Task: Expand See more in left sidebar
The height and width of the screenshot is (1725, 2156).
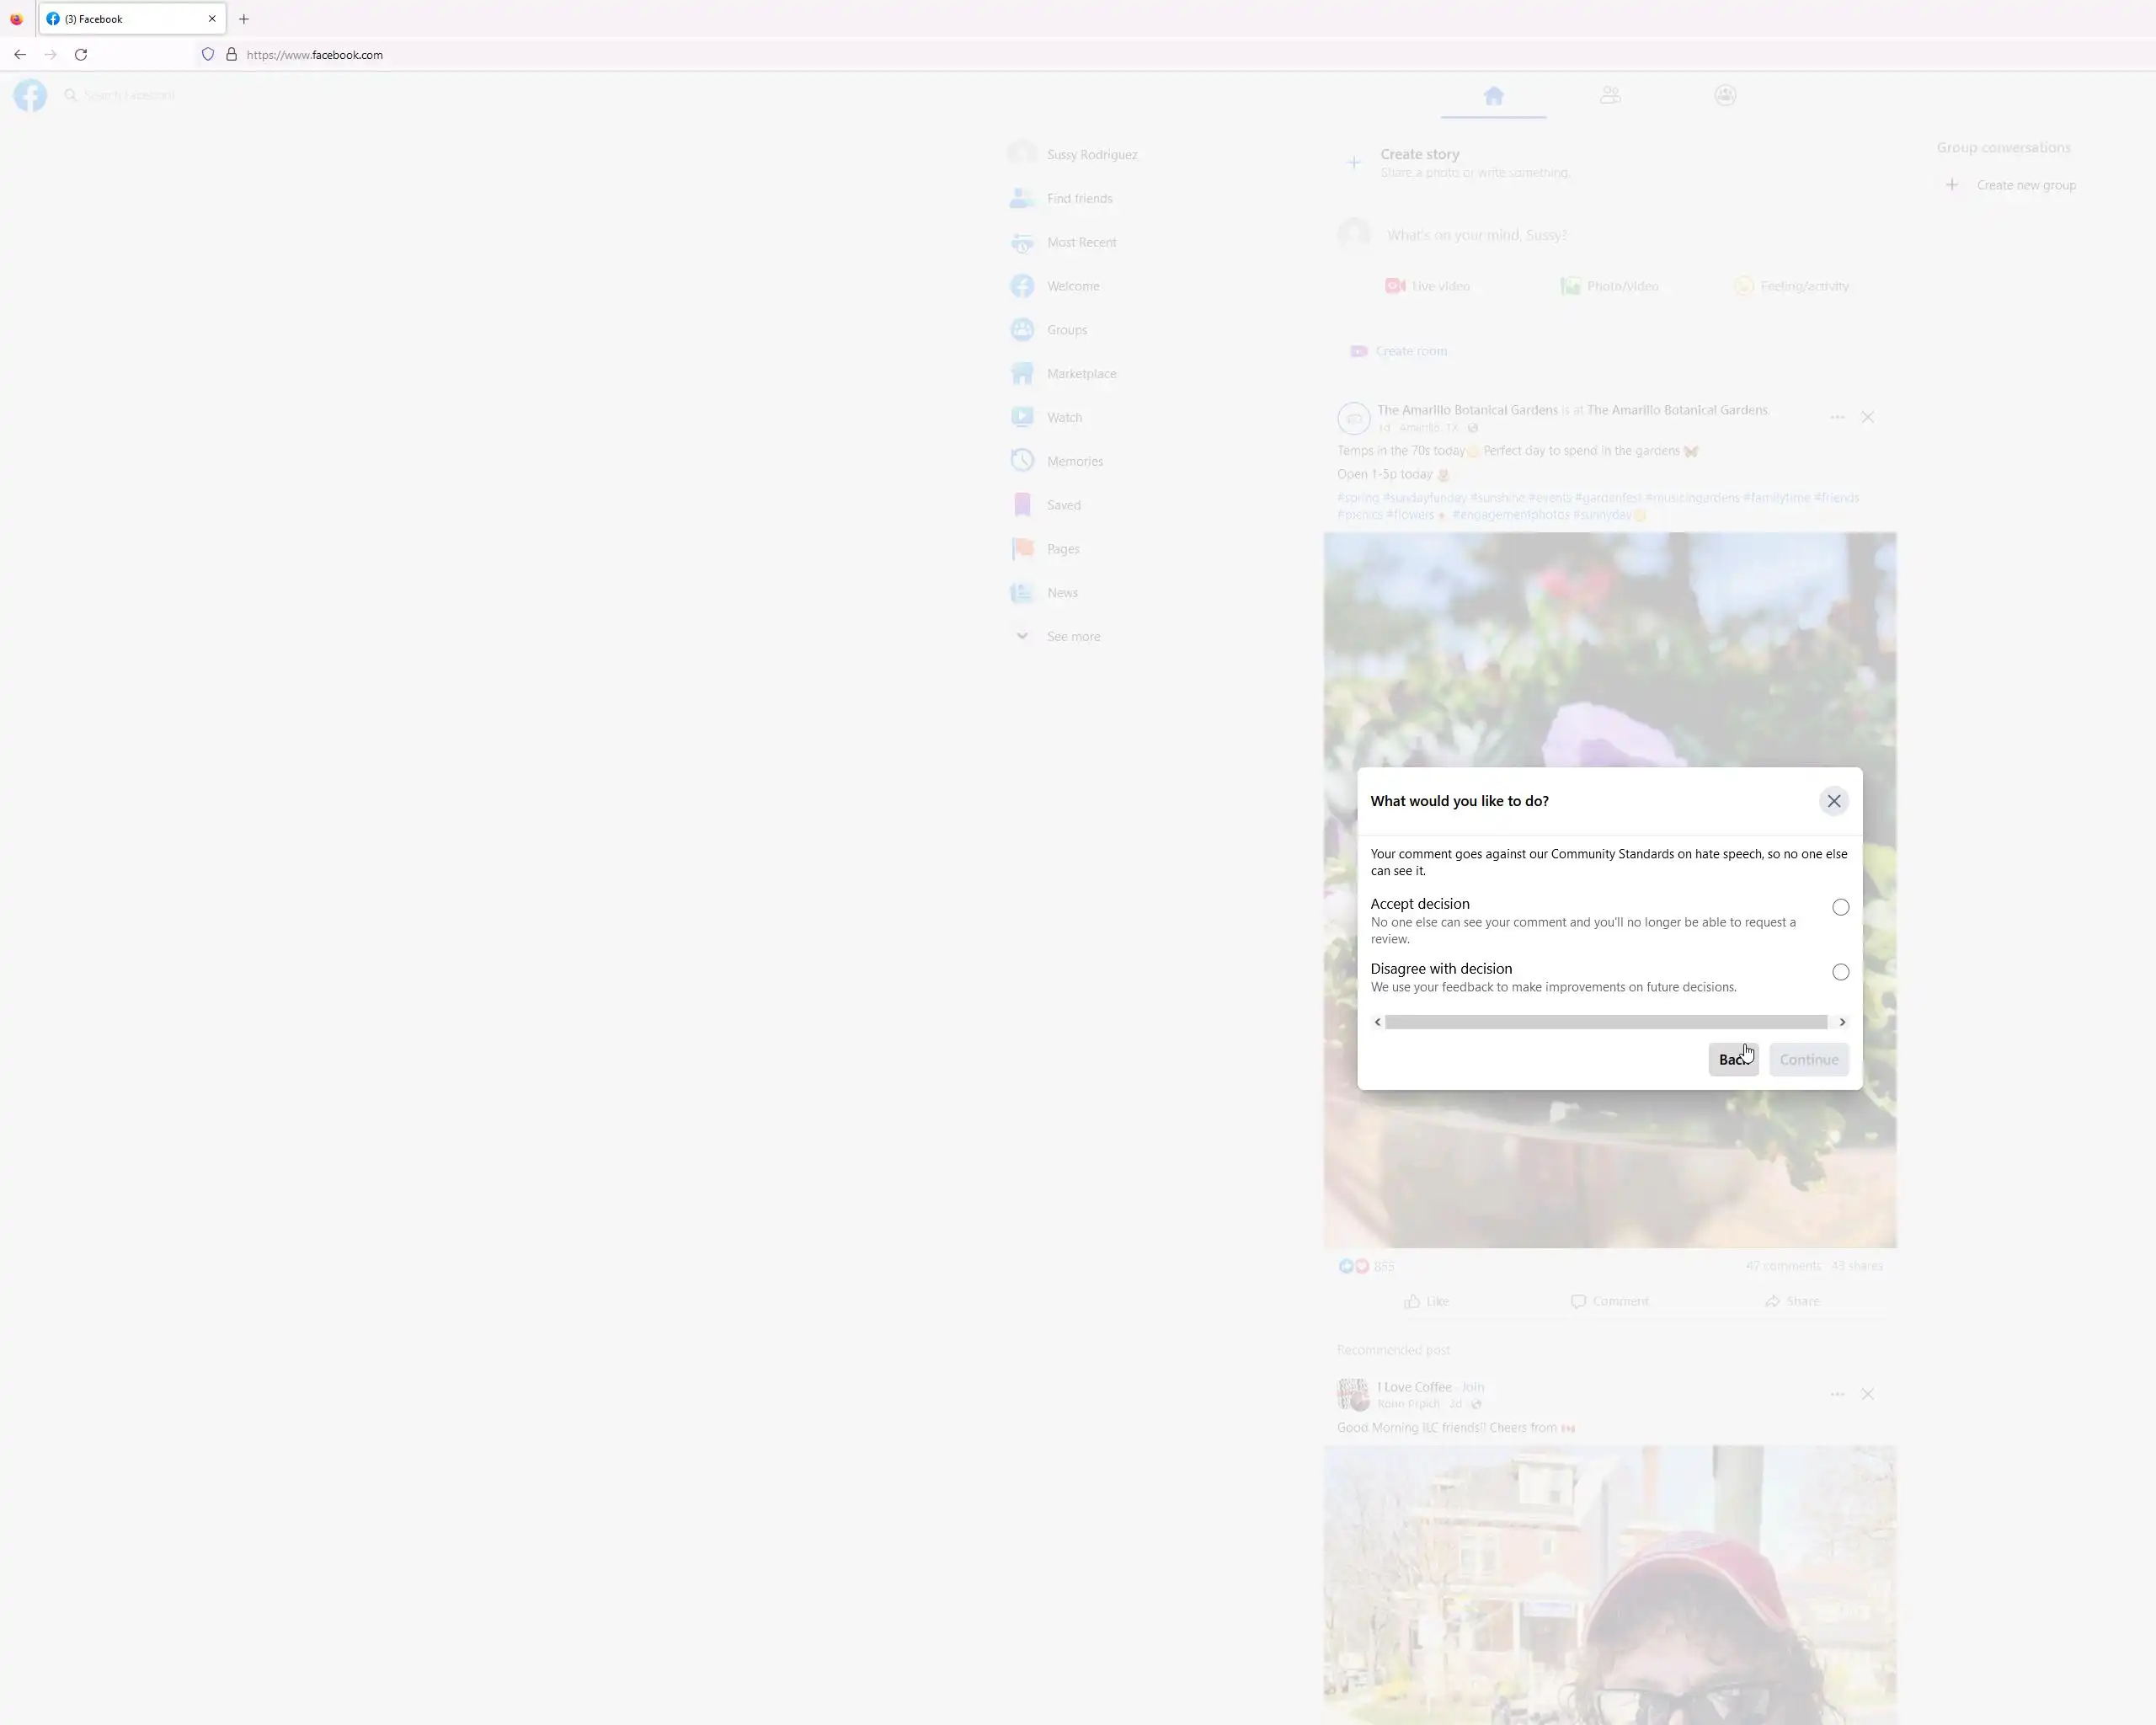Action: click(x=1072, y=637)
